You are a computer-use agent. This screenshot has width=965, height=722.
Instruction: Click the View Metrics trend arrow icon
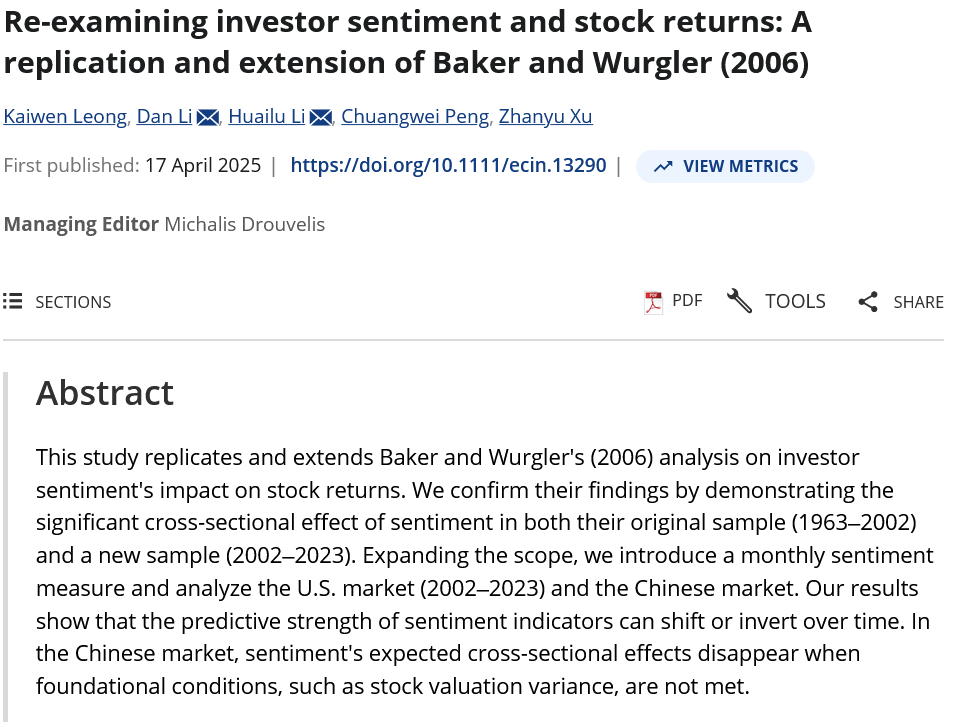pyautogui.click(x=663, y=166)
